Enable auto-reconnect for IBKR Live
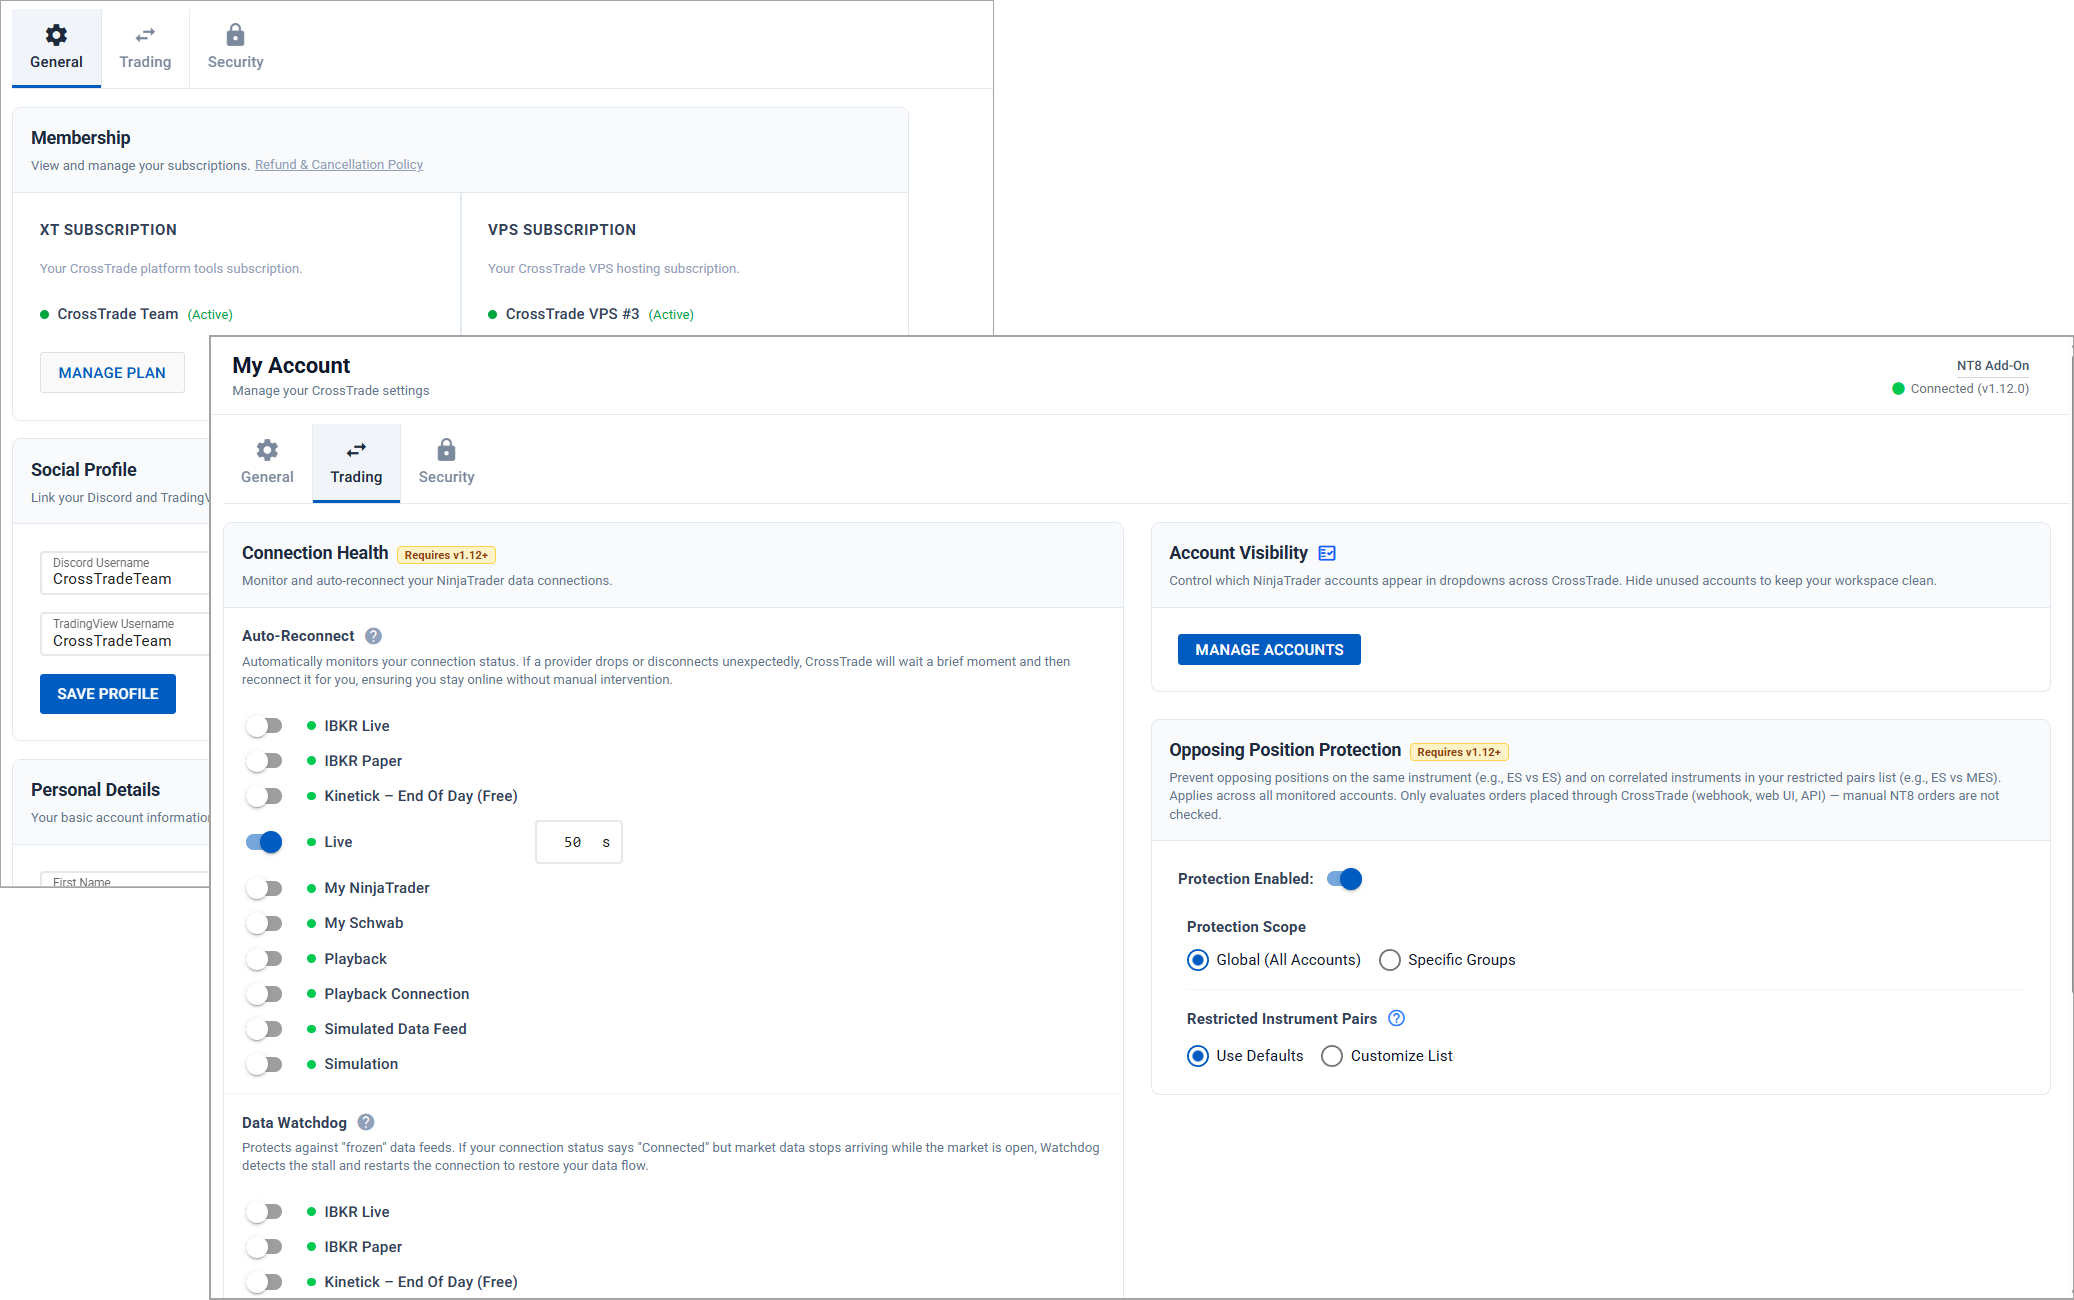2074x1300 pixels. click(265, 726)
